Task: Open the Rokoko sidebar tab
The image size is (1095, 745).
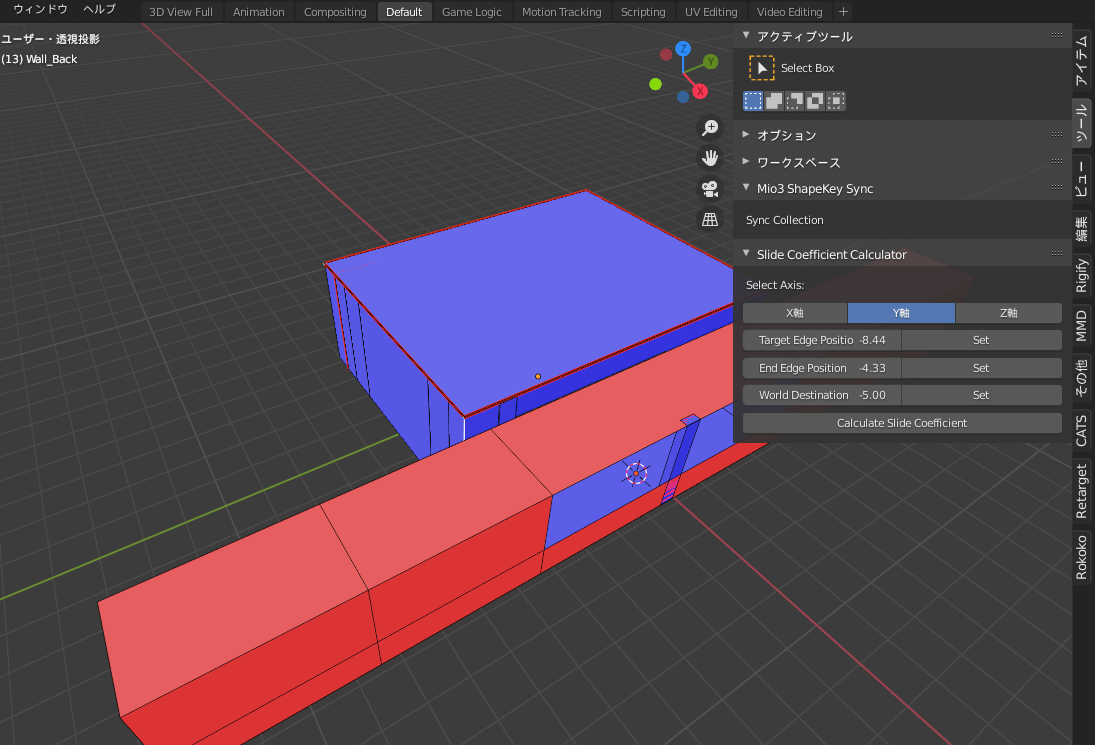Action: (x=1082, y=556)
